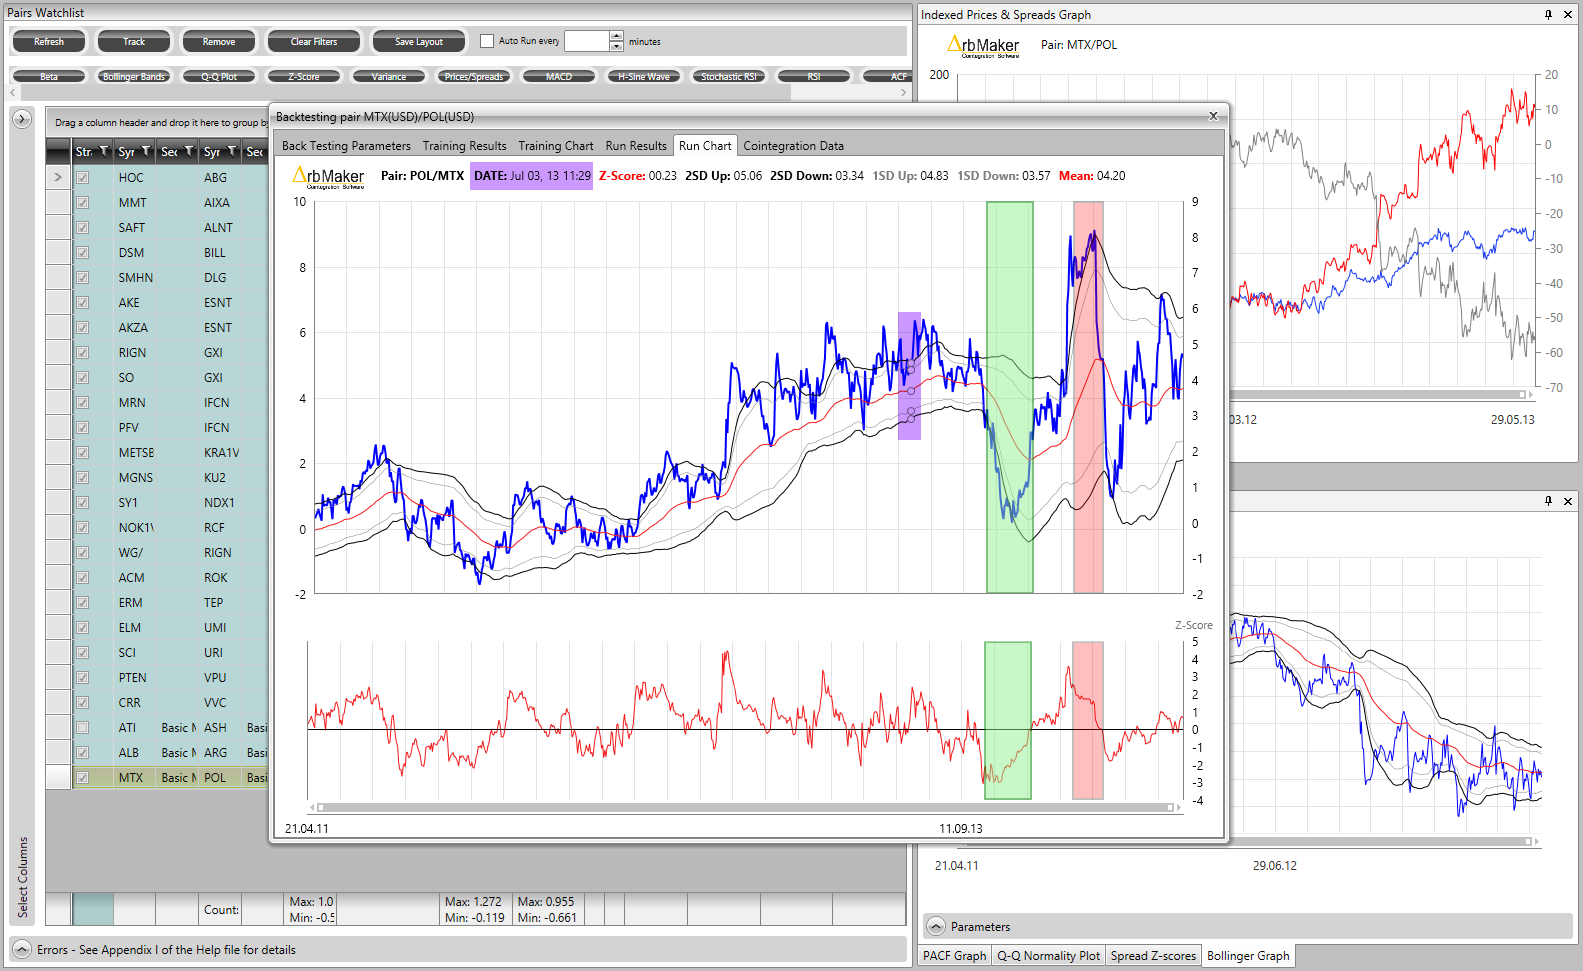
Task: Click left arrow of Run Chart scrollbar
Action: pyautogui.click(x=312, y=807)
